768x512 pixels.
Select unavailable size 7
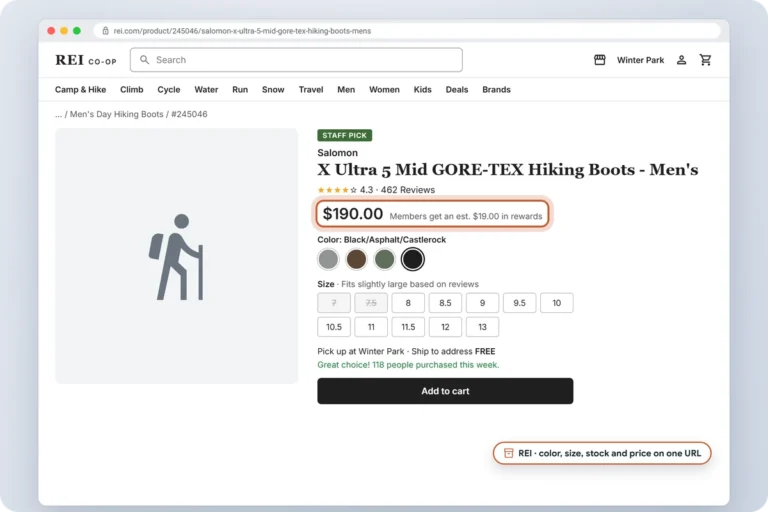(334, 303)
